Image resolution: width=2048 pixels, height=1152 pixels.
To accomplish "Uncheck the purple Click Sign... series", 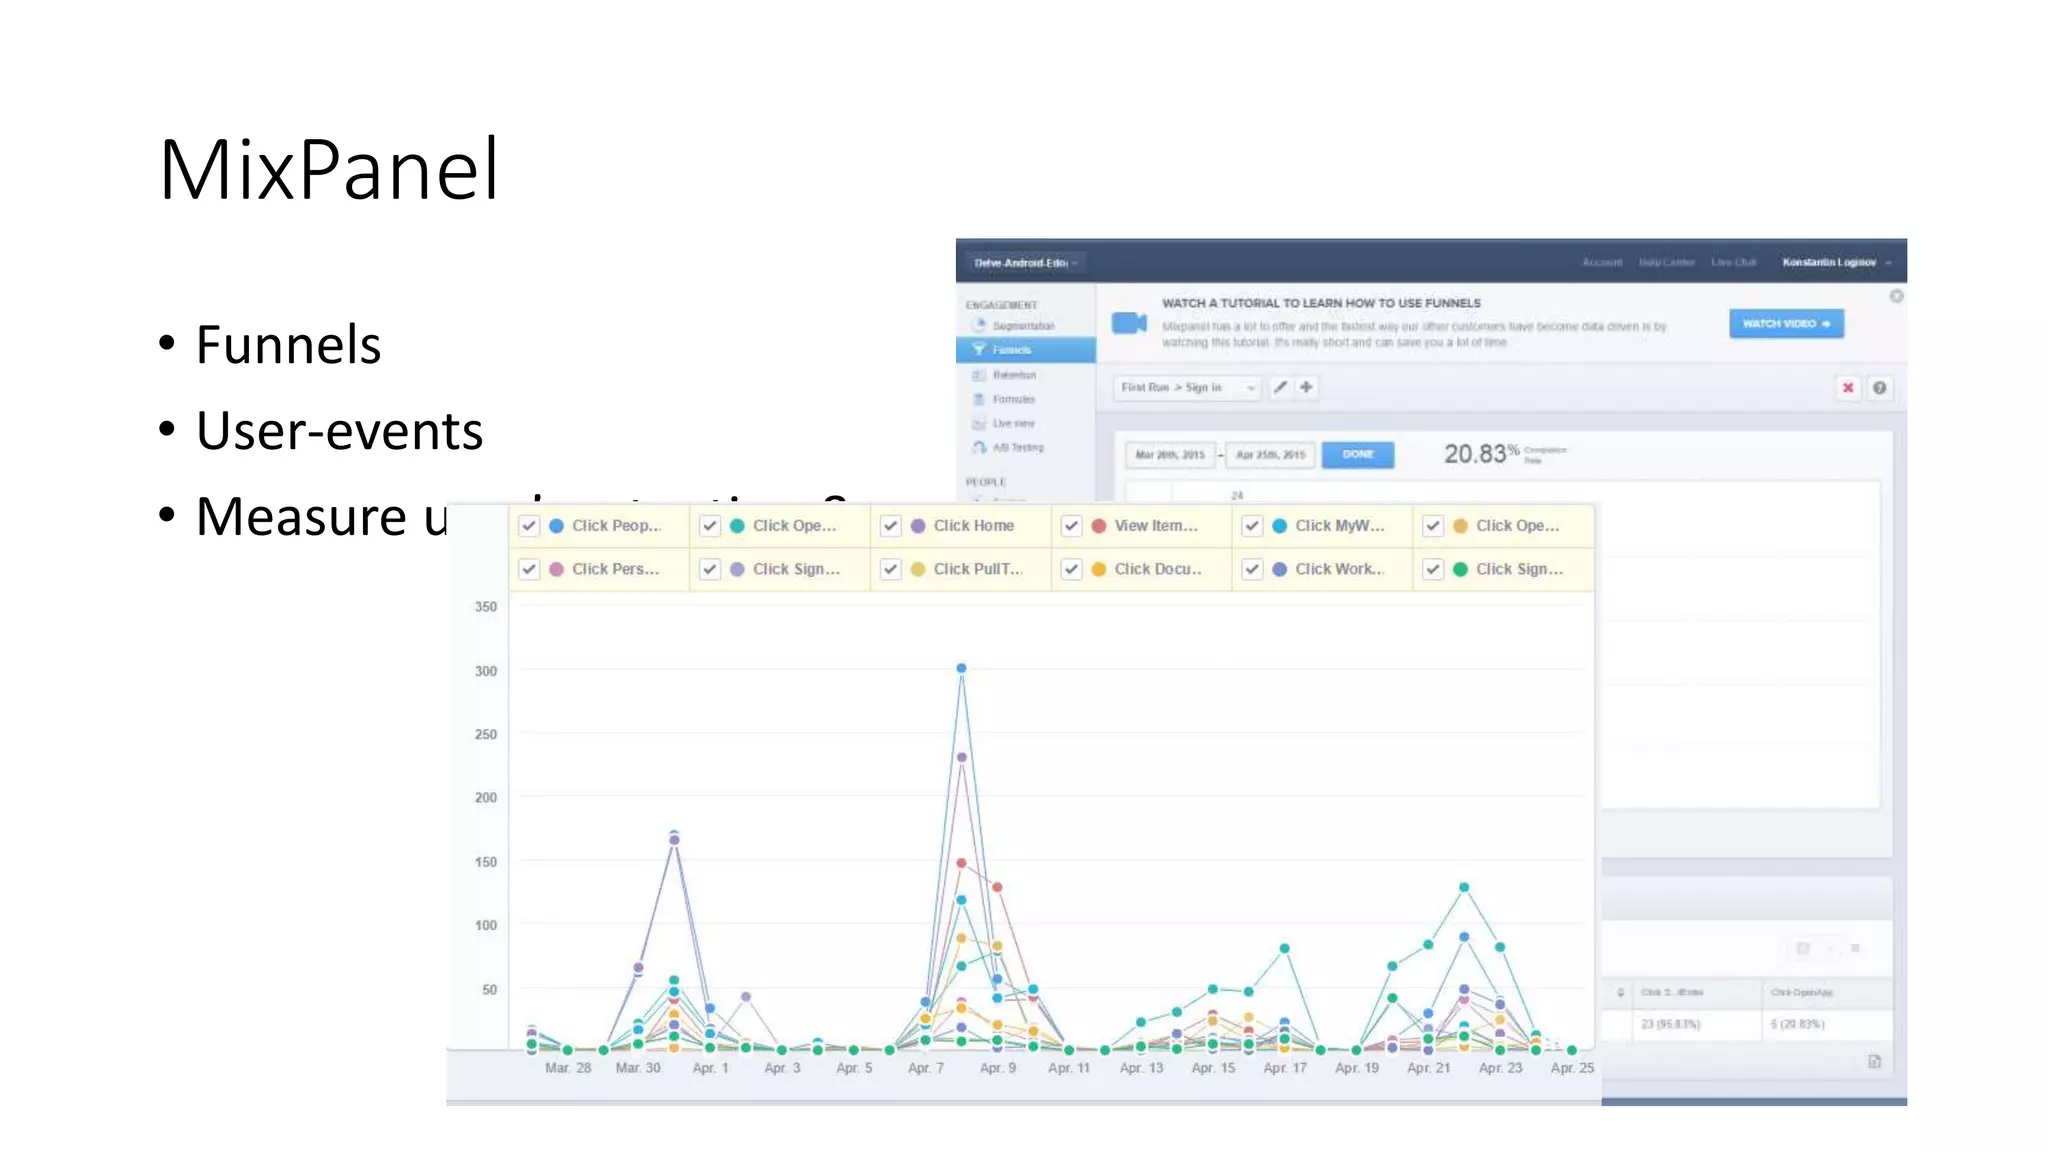I will point(710,569).
